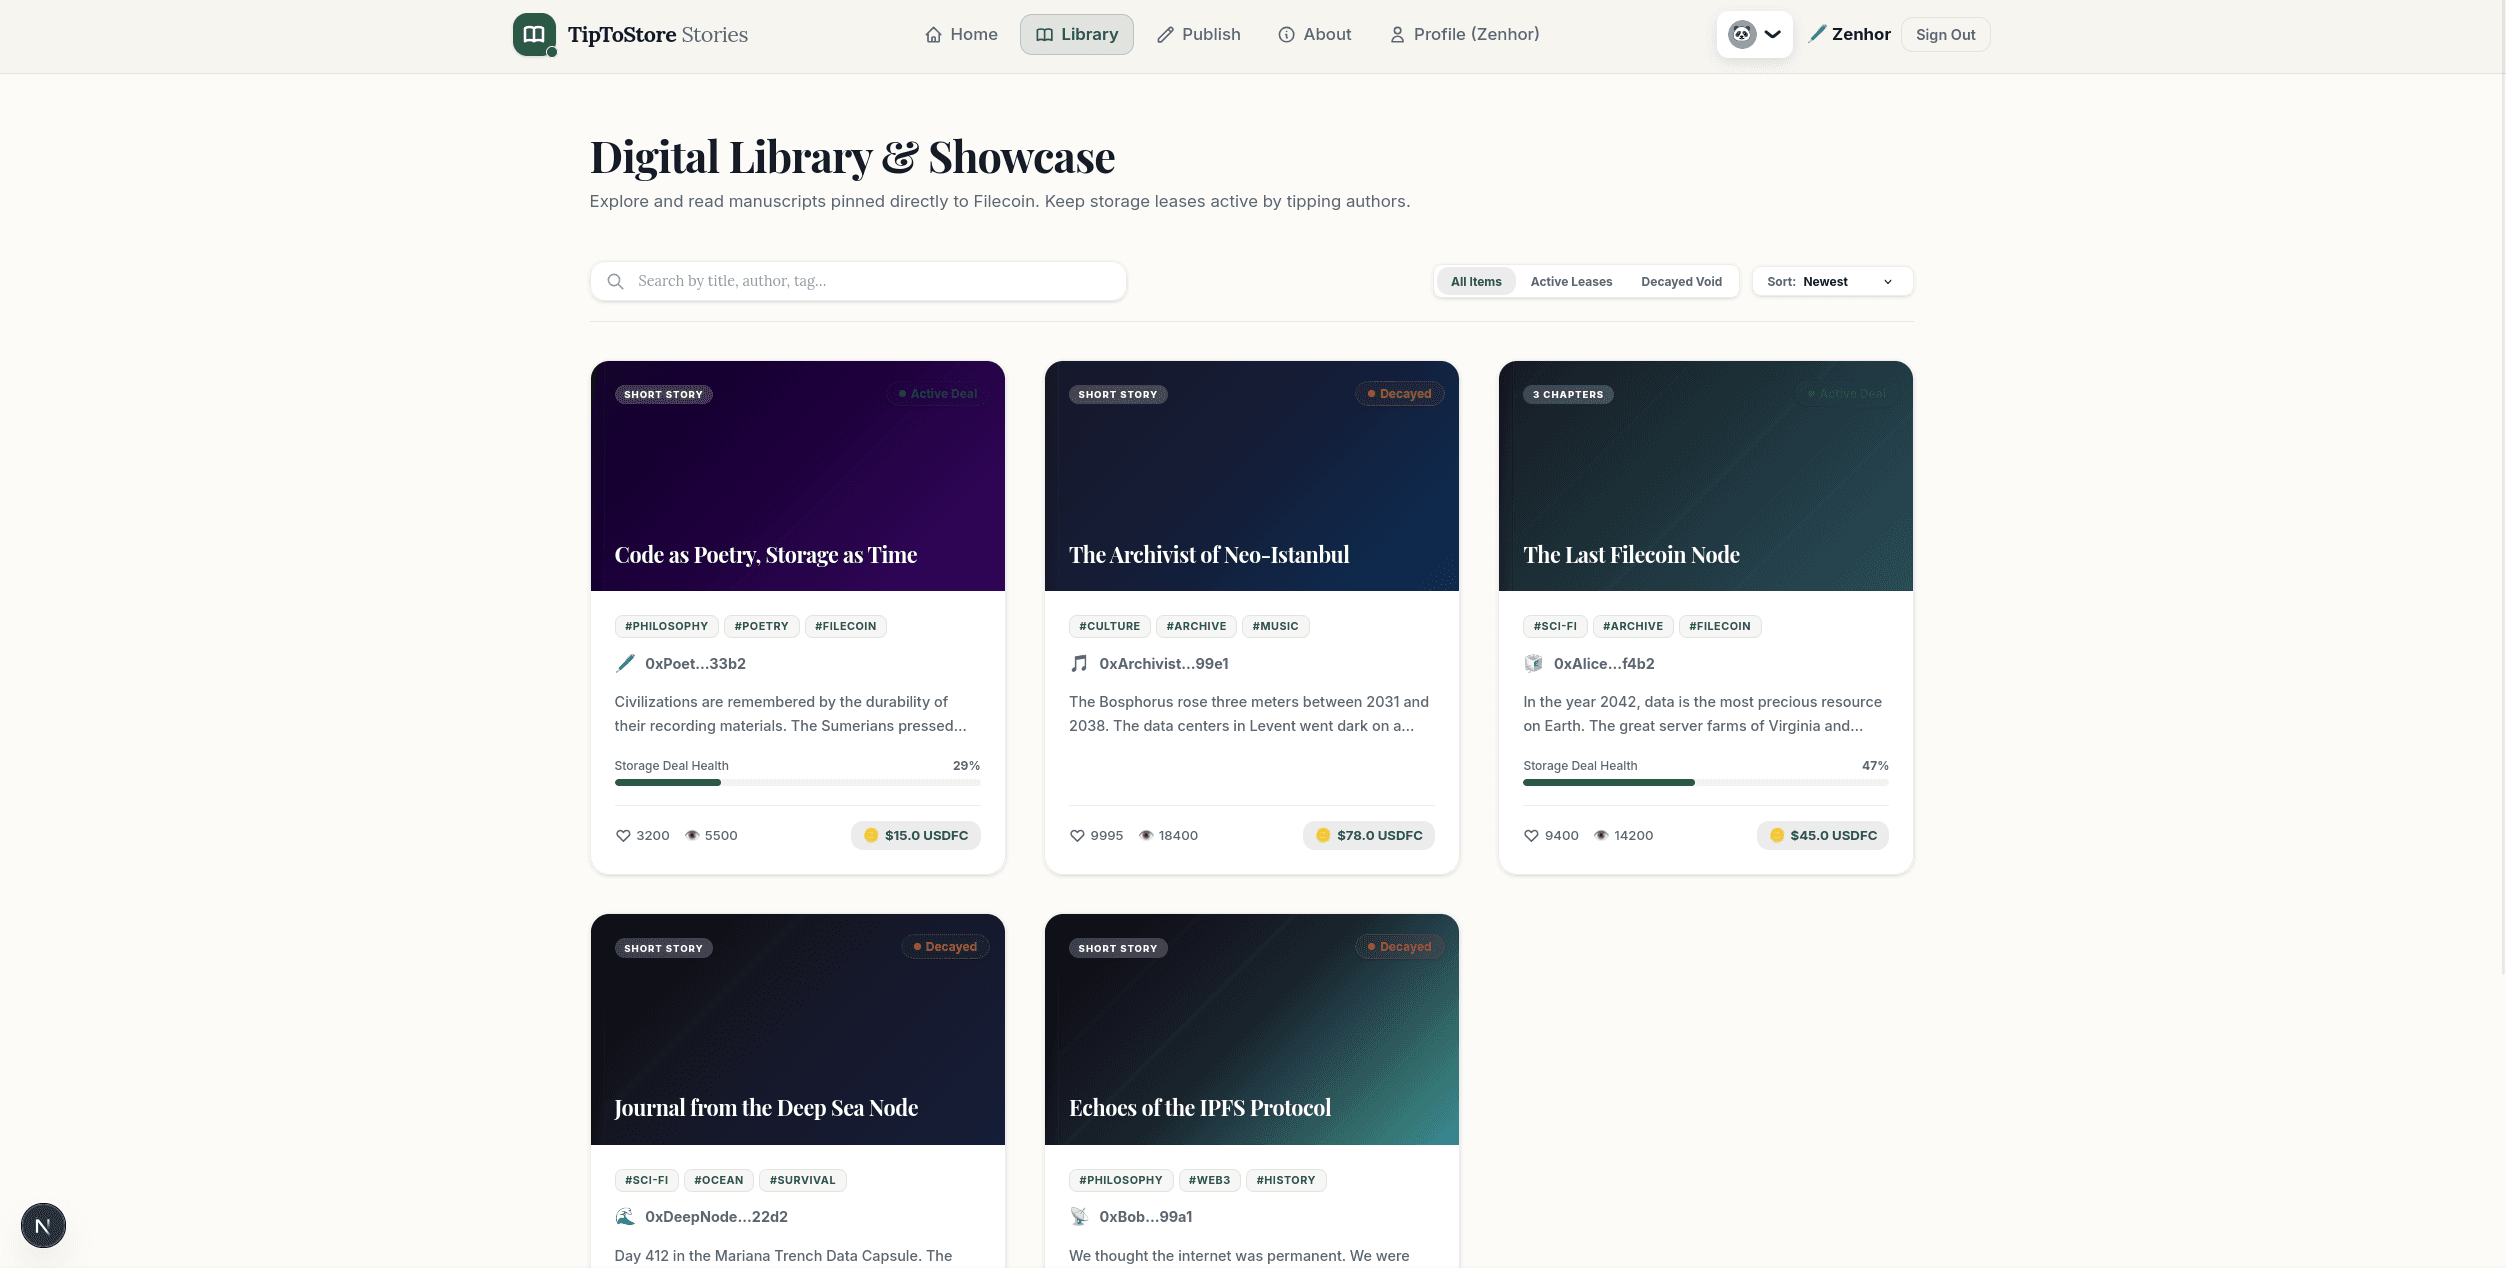Click eye icon beside 14200 views
Image resolution: width=2506 pixels, height=1268 pixels.
(1601, 835)
